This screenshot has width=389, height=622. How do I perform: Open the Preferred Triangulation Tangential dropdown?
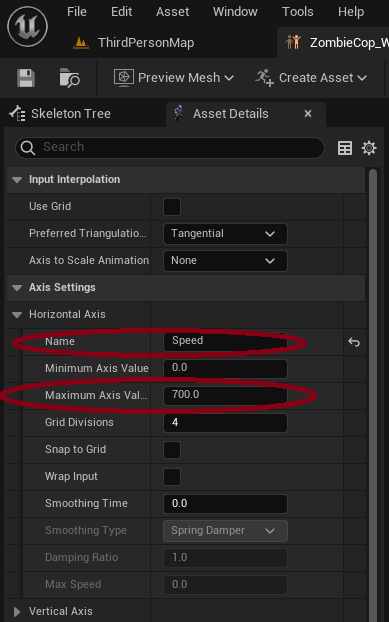pos(225,234)
